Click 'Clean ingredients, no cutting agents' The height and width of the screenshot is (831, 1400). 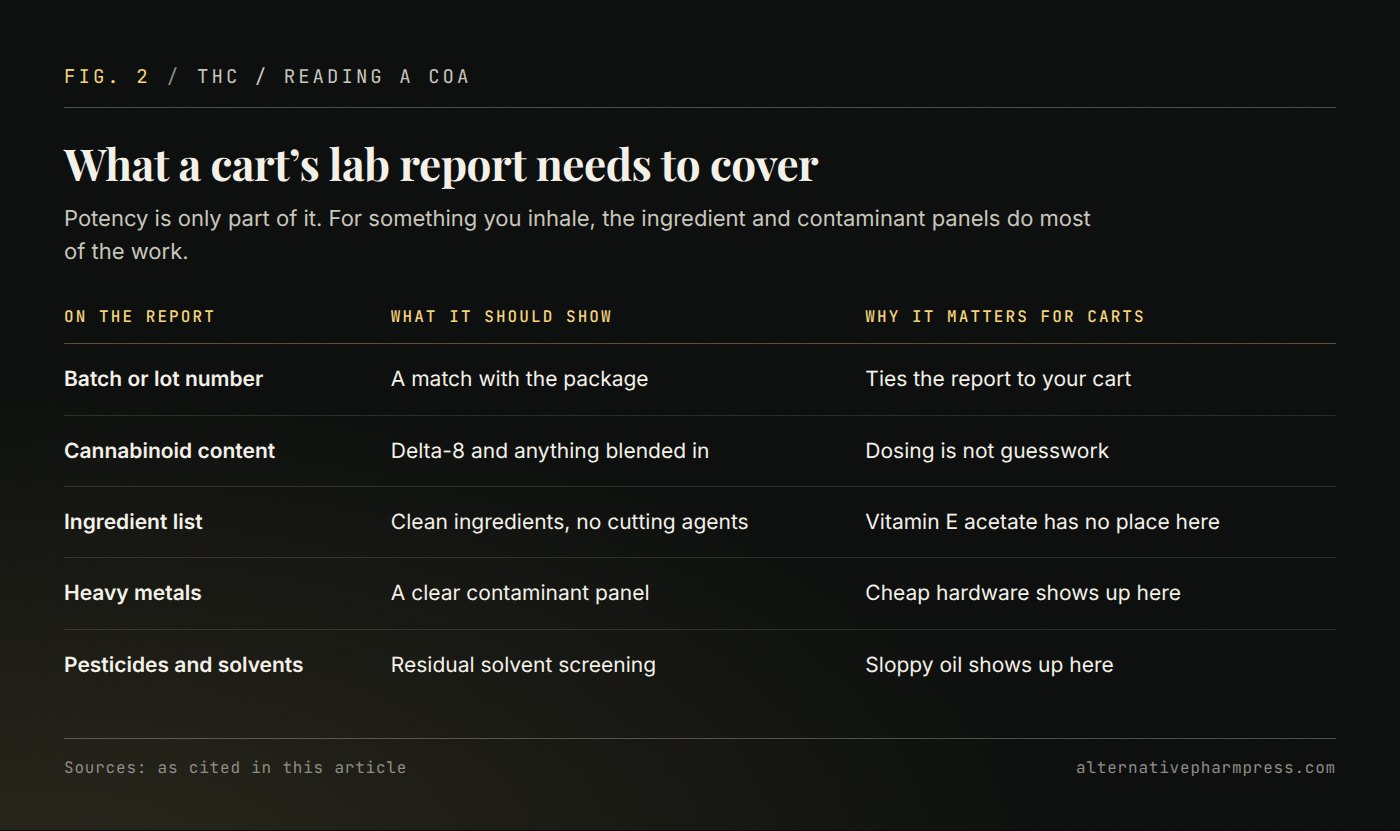pos(569,522)
